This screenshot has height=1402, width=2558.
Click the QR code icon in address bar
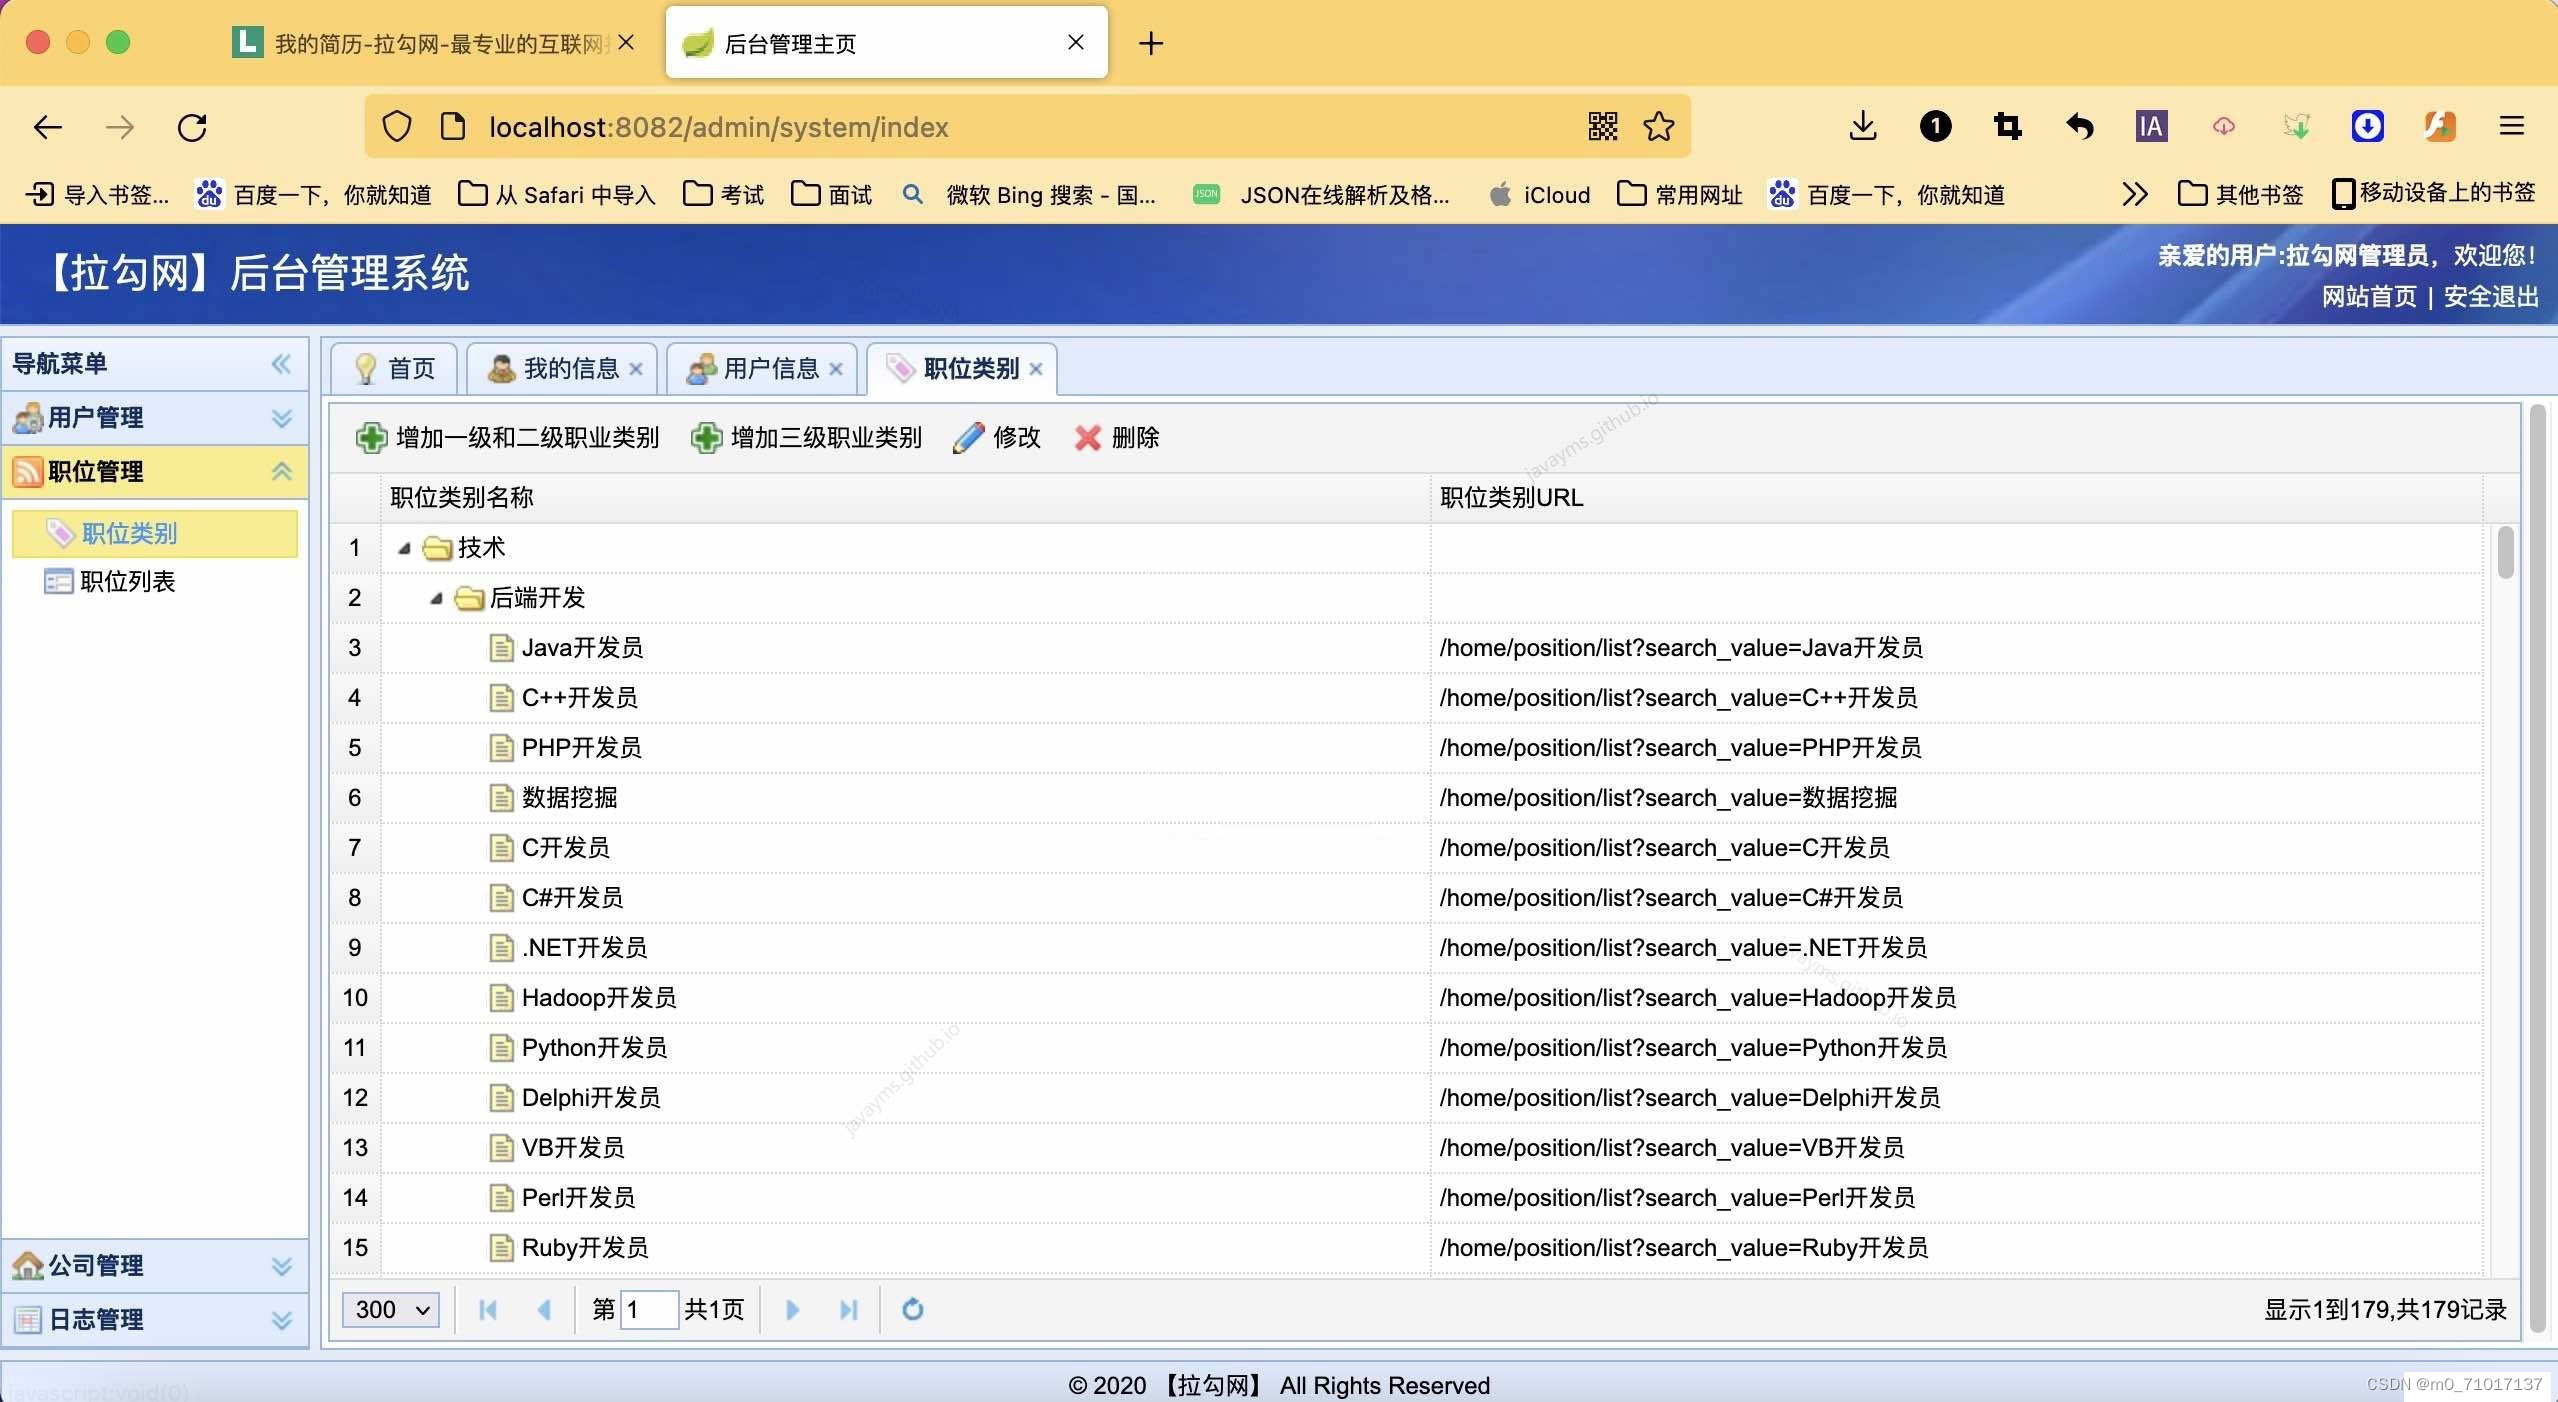(1602, 127)
